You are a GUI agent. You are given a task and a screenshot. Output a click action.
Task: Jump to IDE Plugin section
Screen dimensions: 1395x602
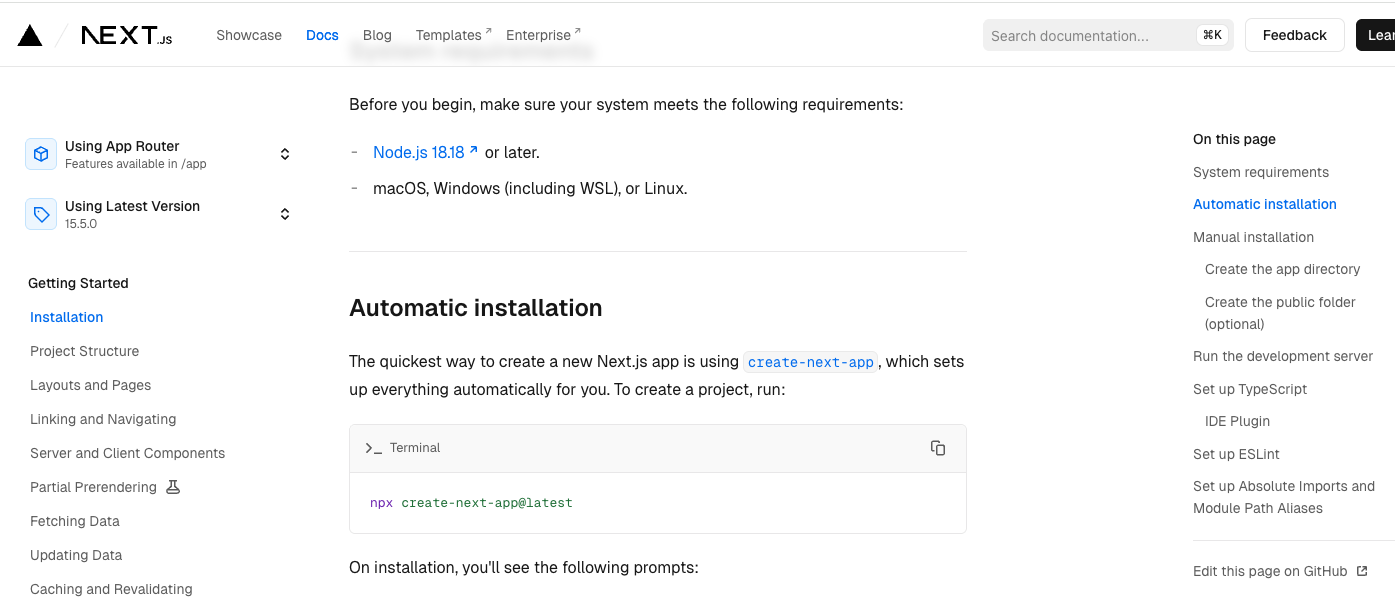point(1238,421)
